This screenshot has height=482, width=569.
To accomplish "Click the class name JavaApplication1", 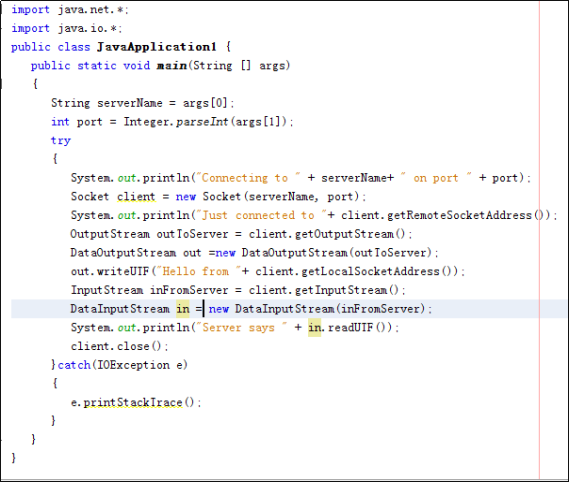I will [157, 47].
